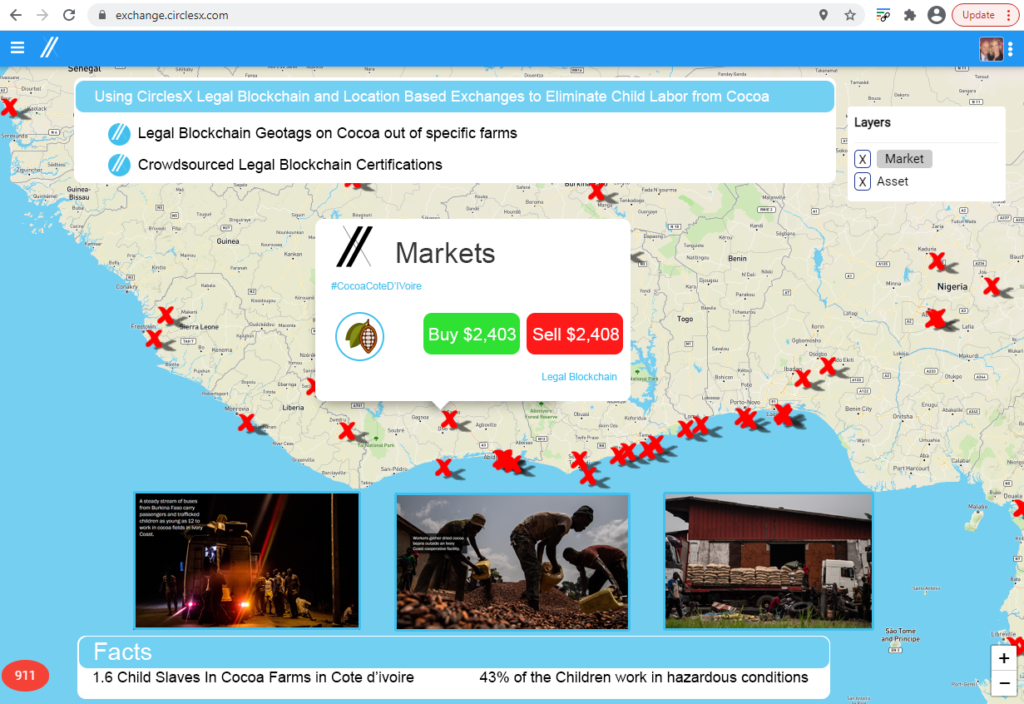The width and height of the screenshot is (1024, 704).
Task: Click the Layers panel heading
Action: pos(872,122)
